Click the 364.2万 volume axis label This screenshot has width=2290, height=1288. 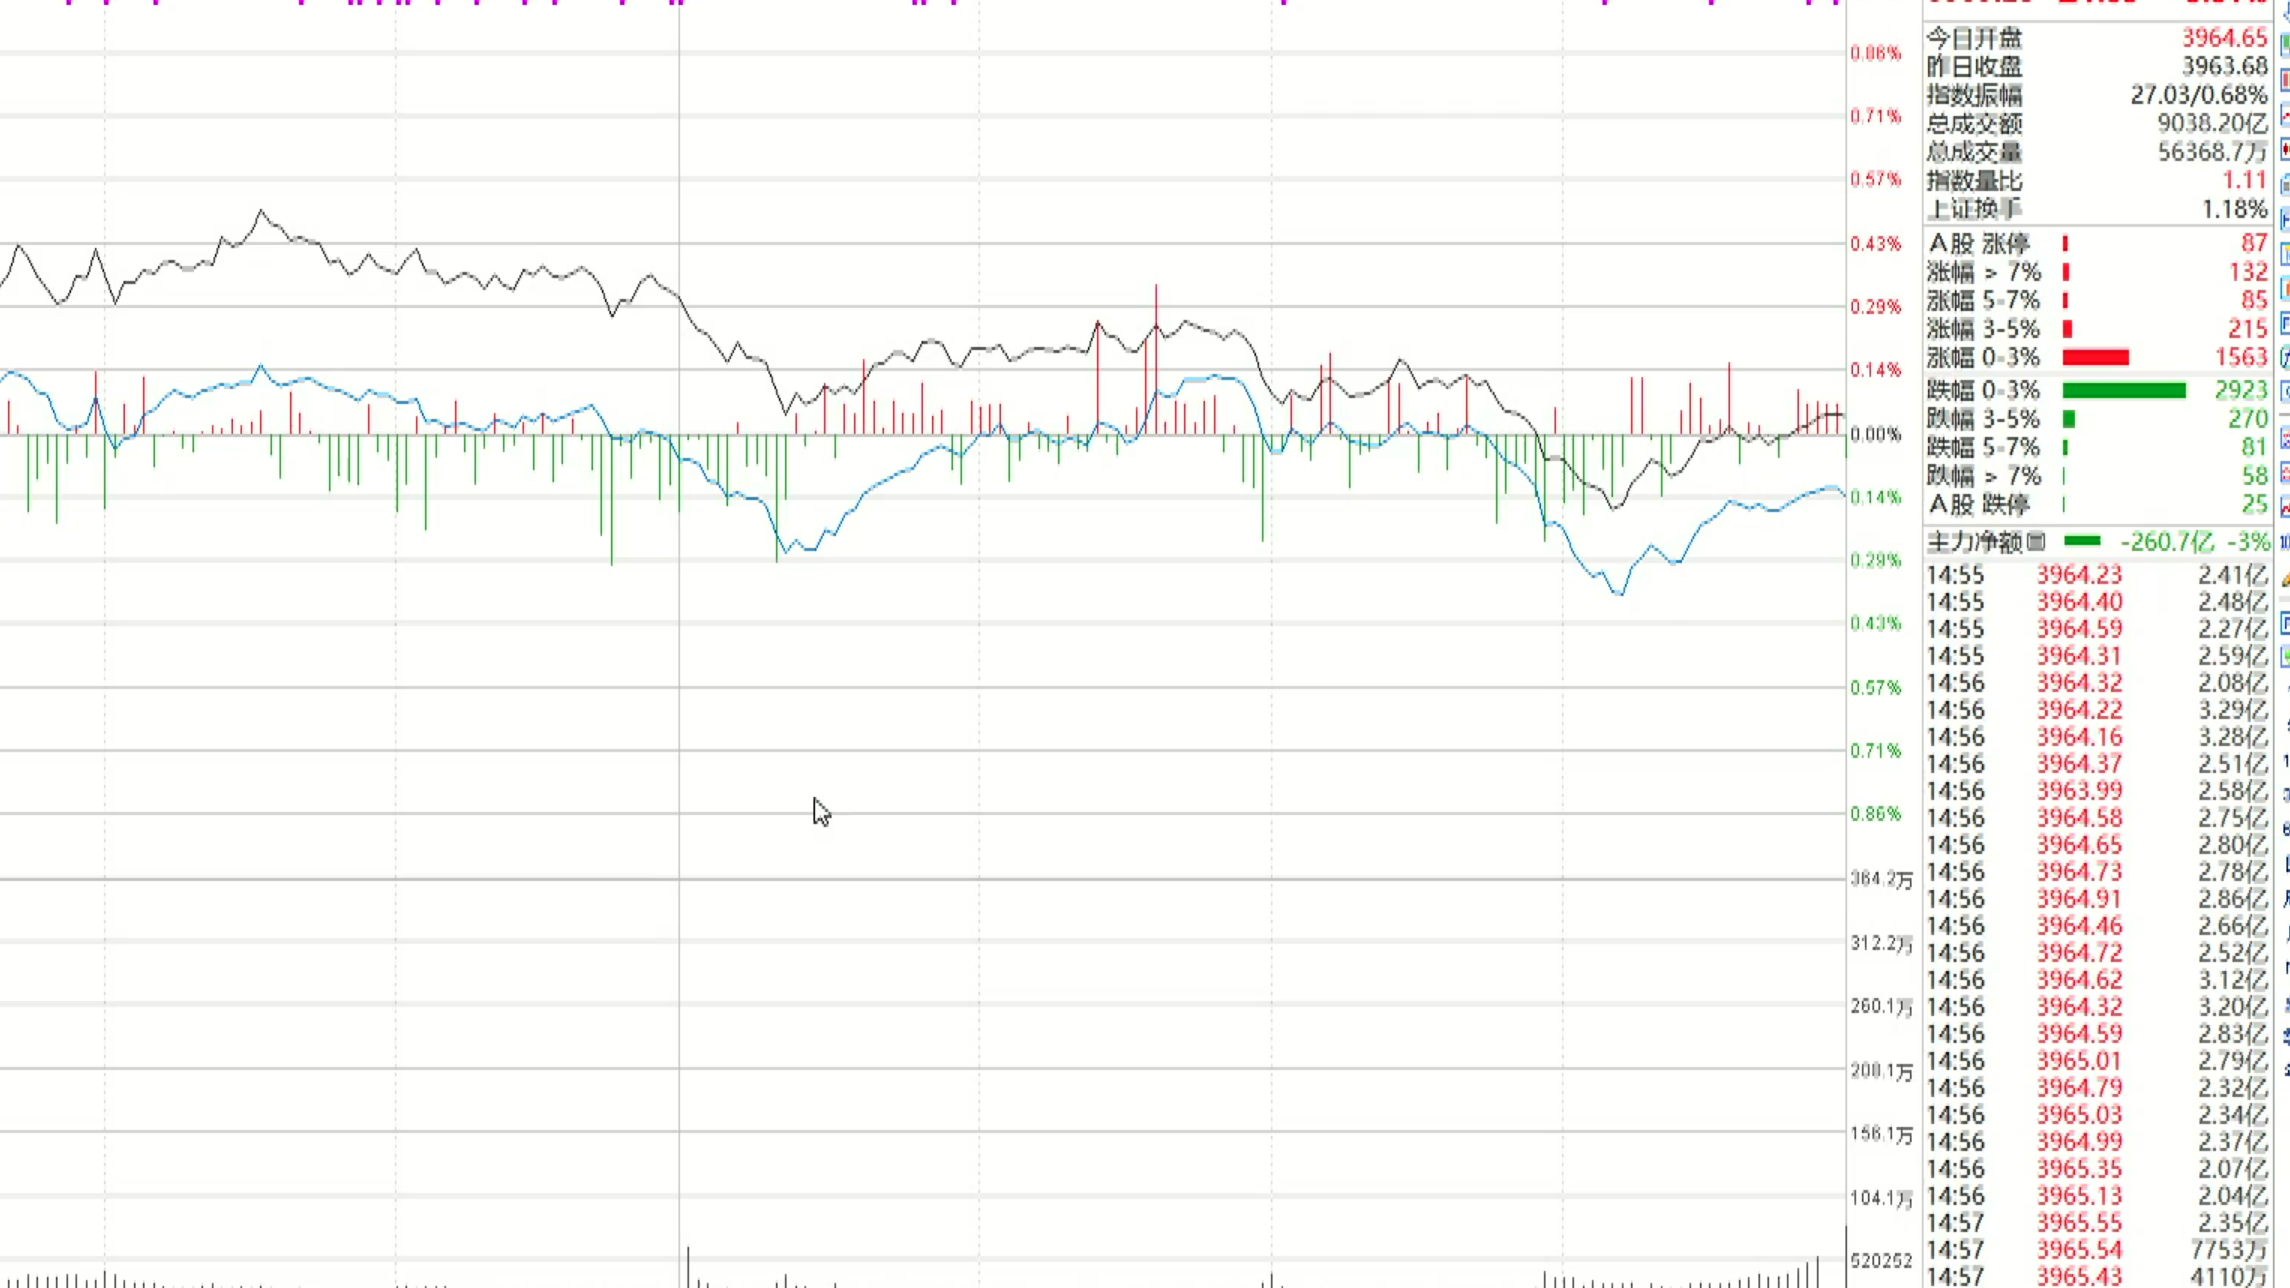tap(1880, 879)
